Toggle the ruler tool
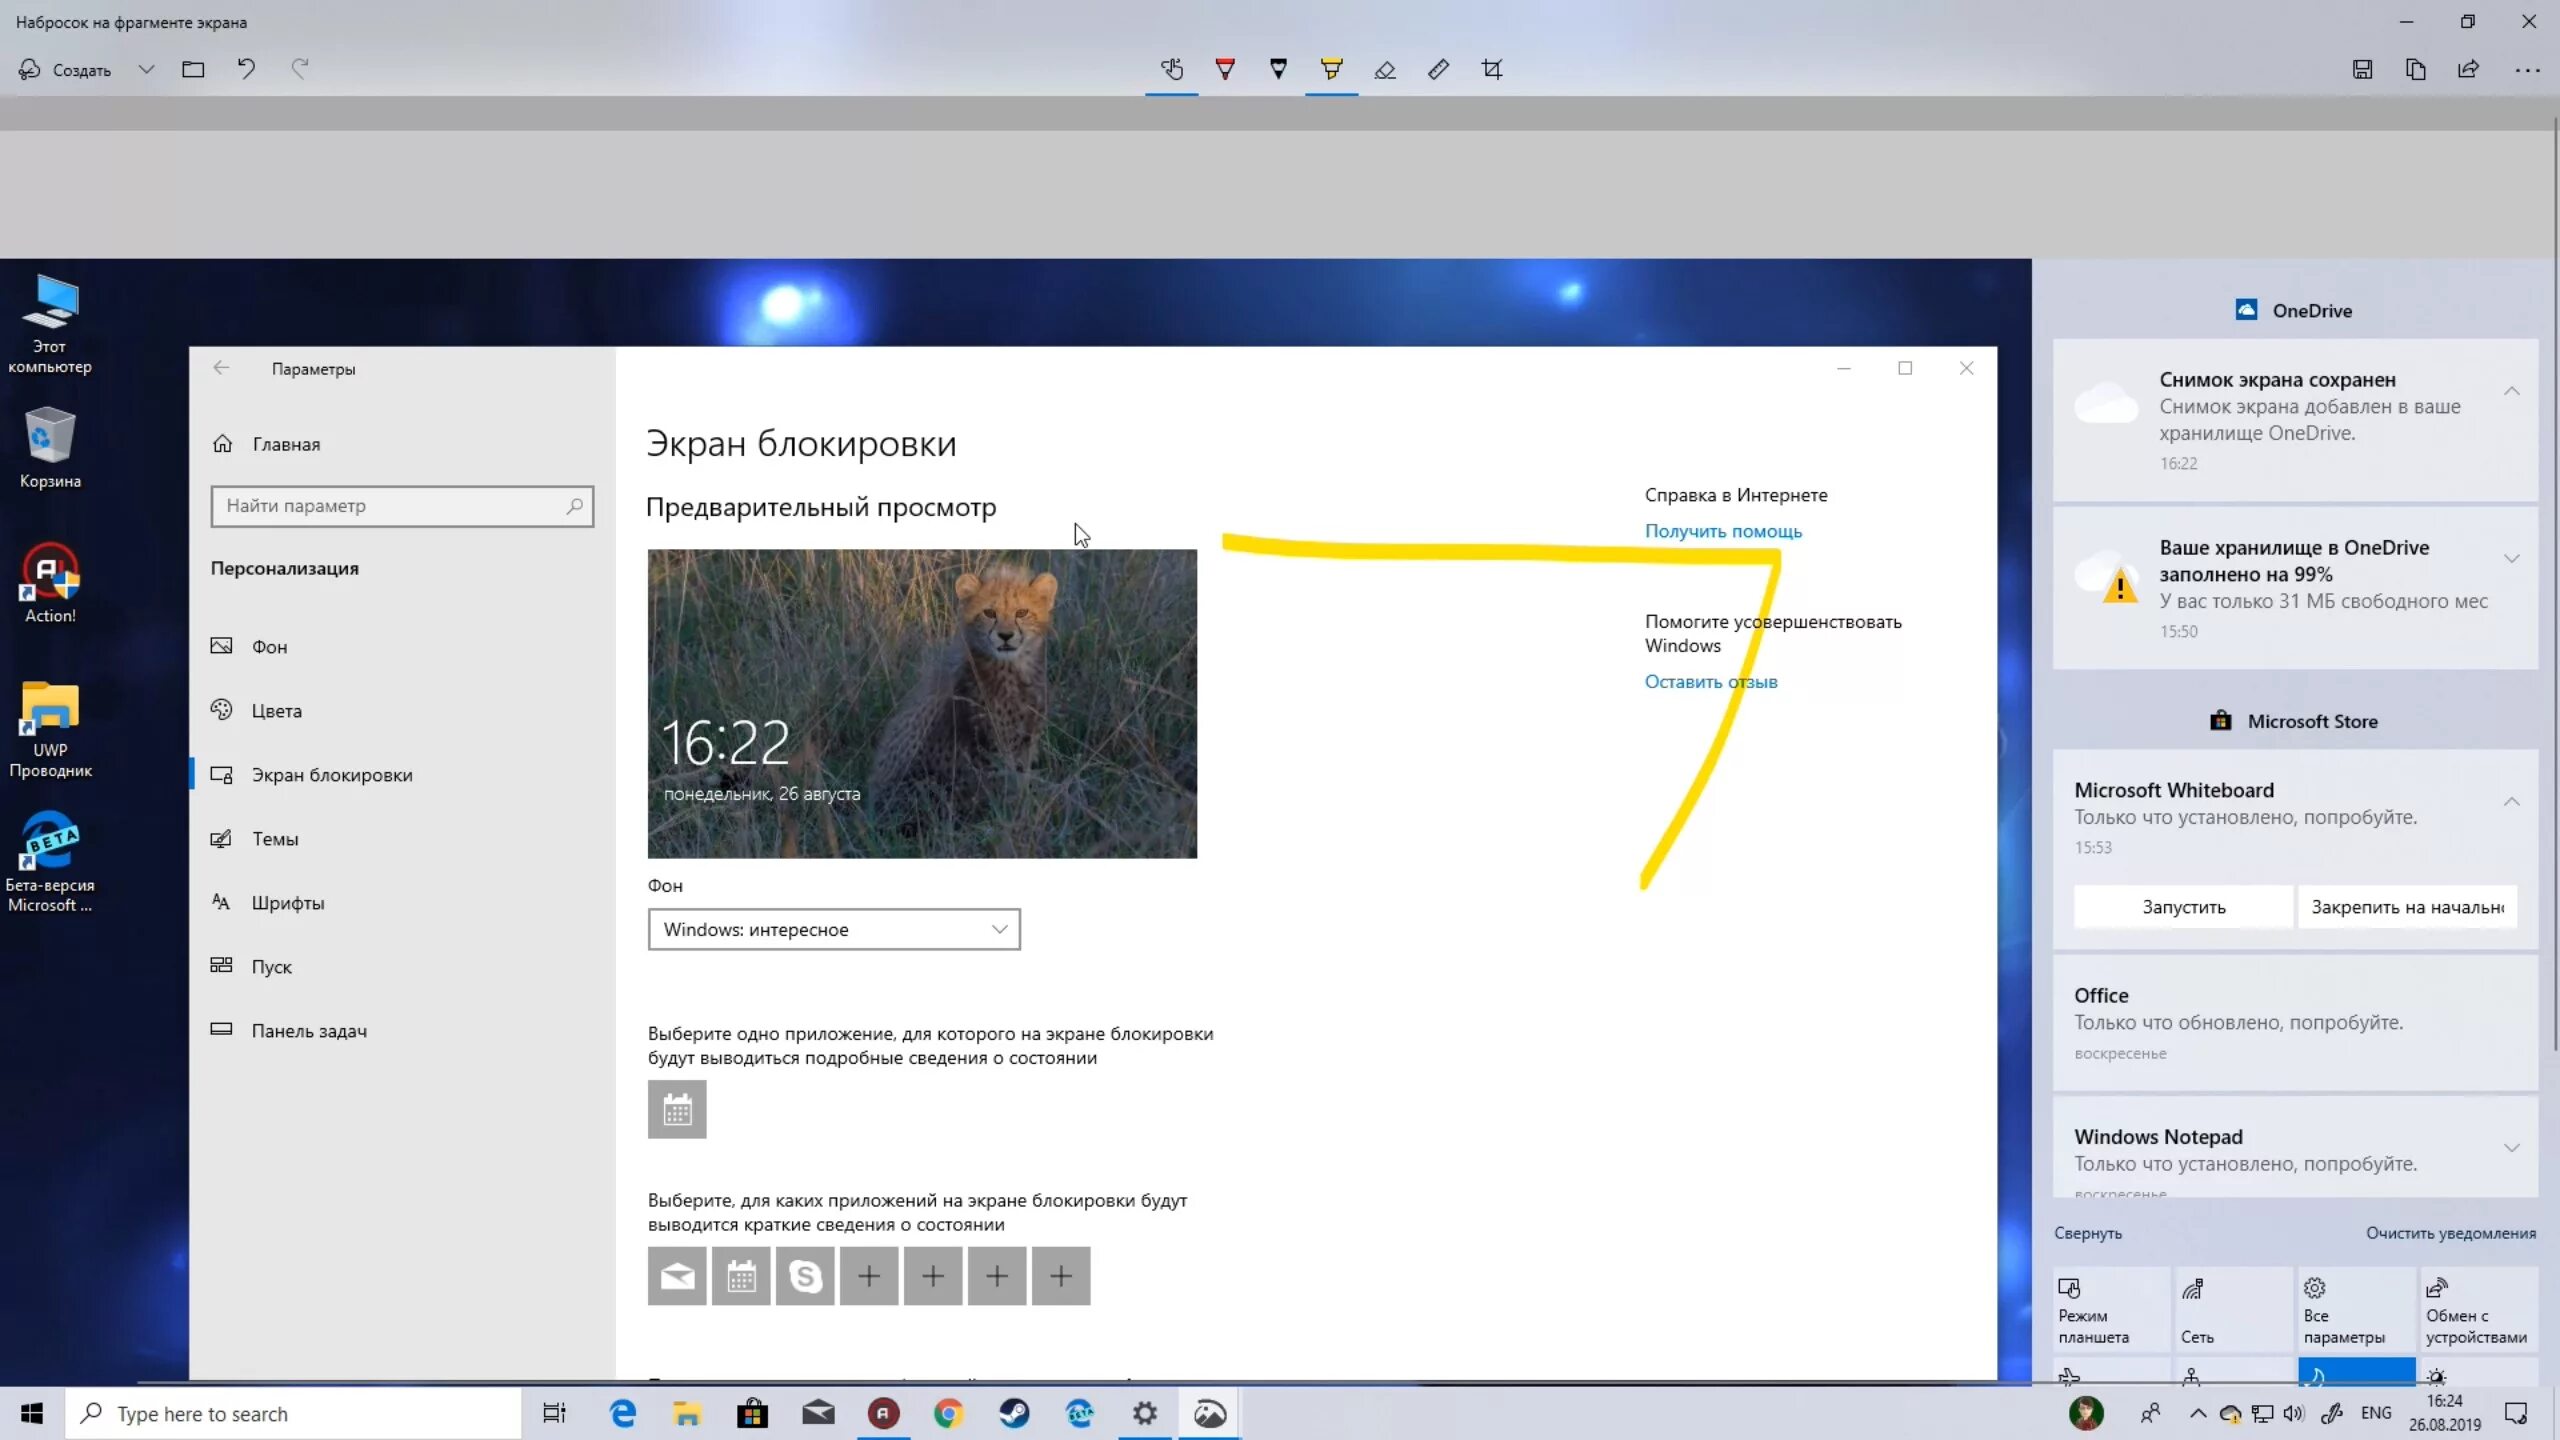 coord(1438,69)
